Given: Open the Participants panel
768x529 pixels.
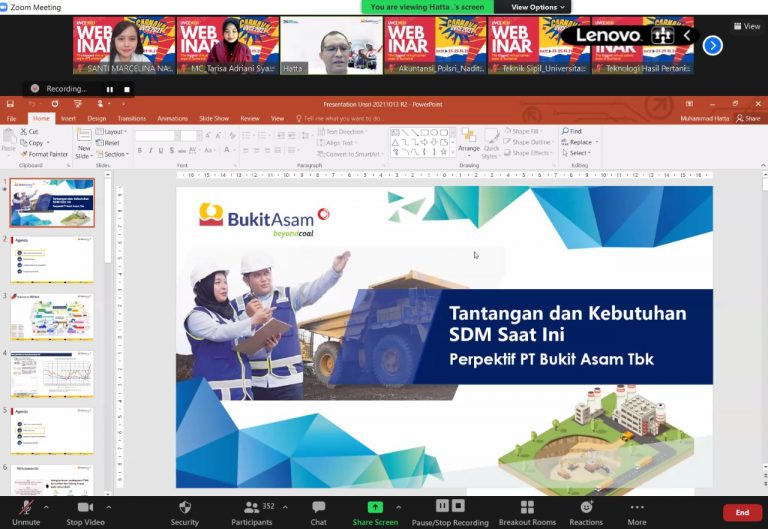Looking at the screenshot, I should pos(252,513).
